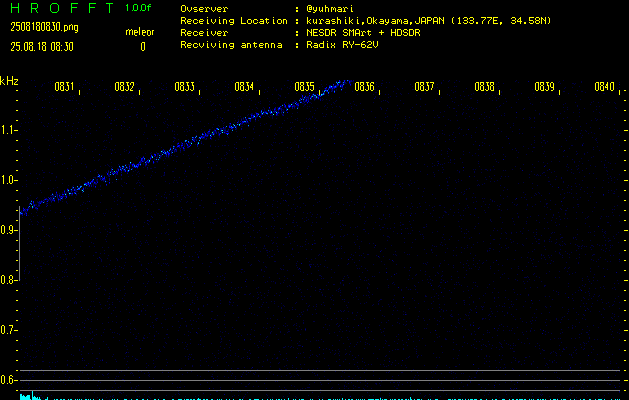The width and height of the screenshot is (629, 400).
Task: Click the observer name @yuhmari
Action: tap(330, 9)
